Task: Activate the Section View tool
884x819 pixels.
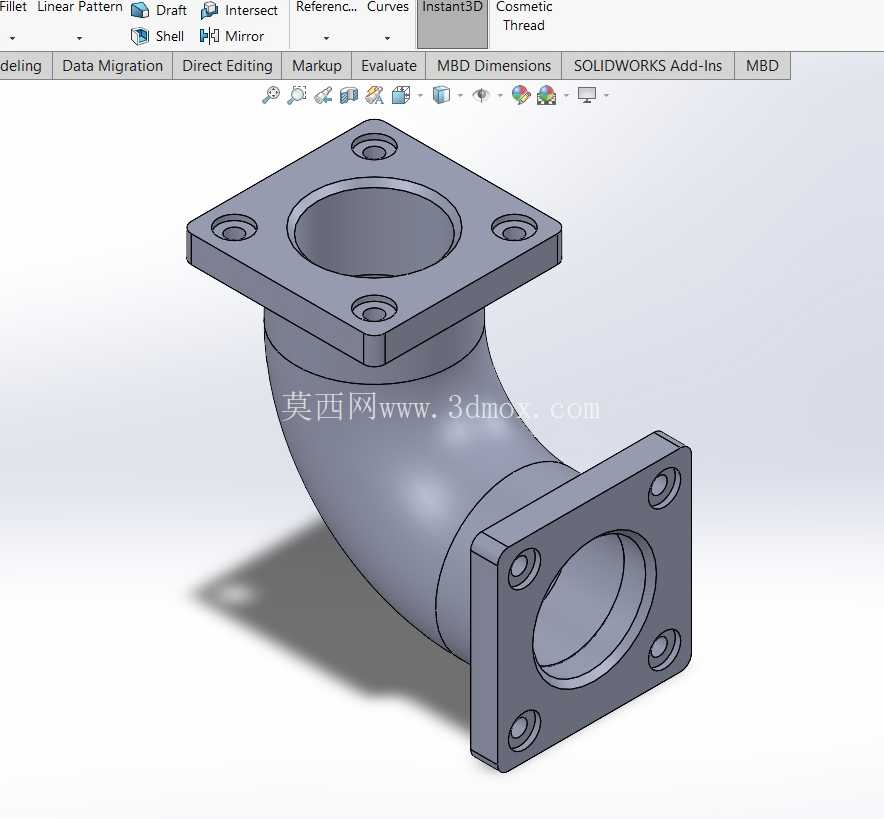Action: [x=349, y=95]
